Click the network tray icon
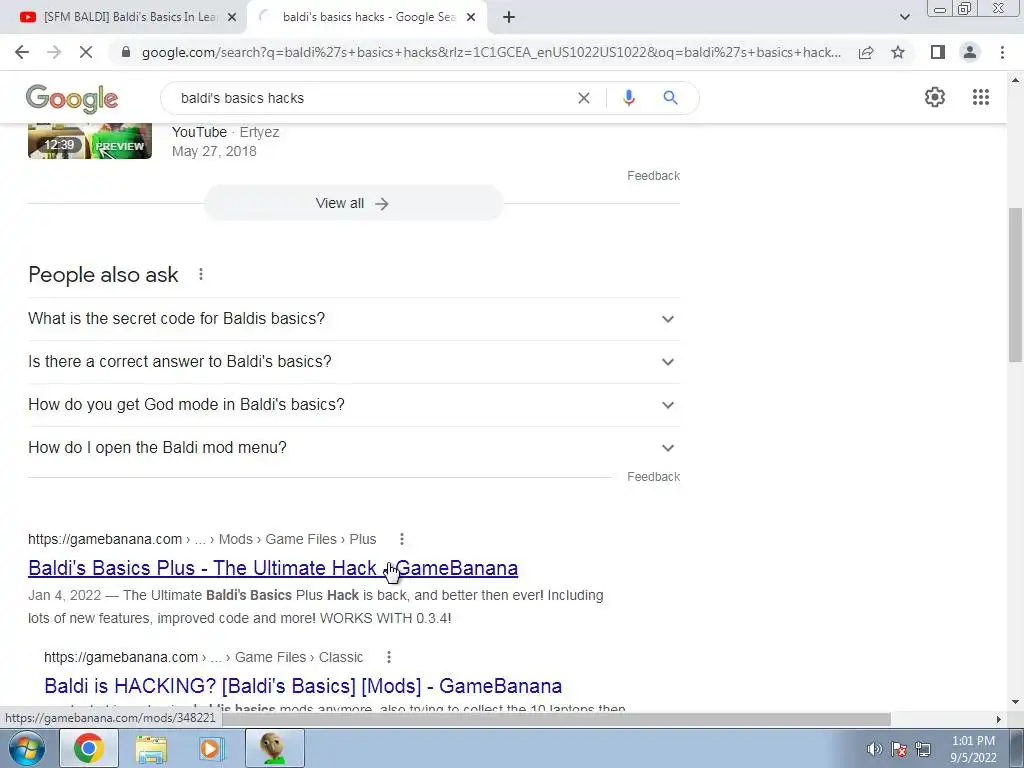Viewport: 1024px width, 768px height. [923, 749]
